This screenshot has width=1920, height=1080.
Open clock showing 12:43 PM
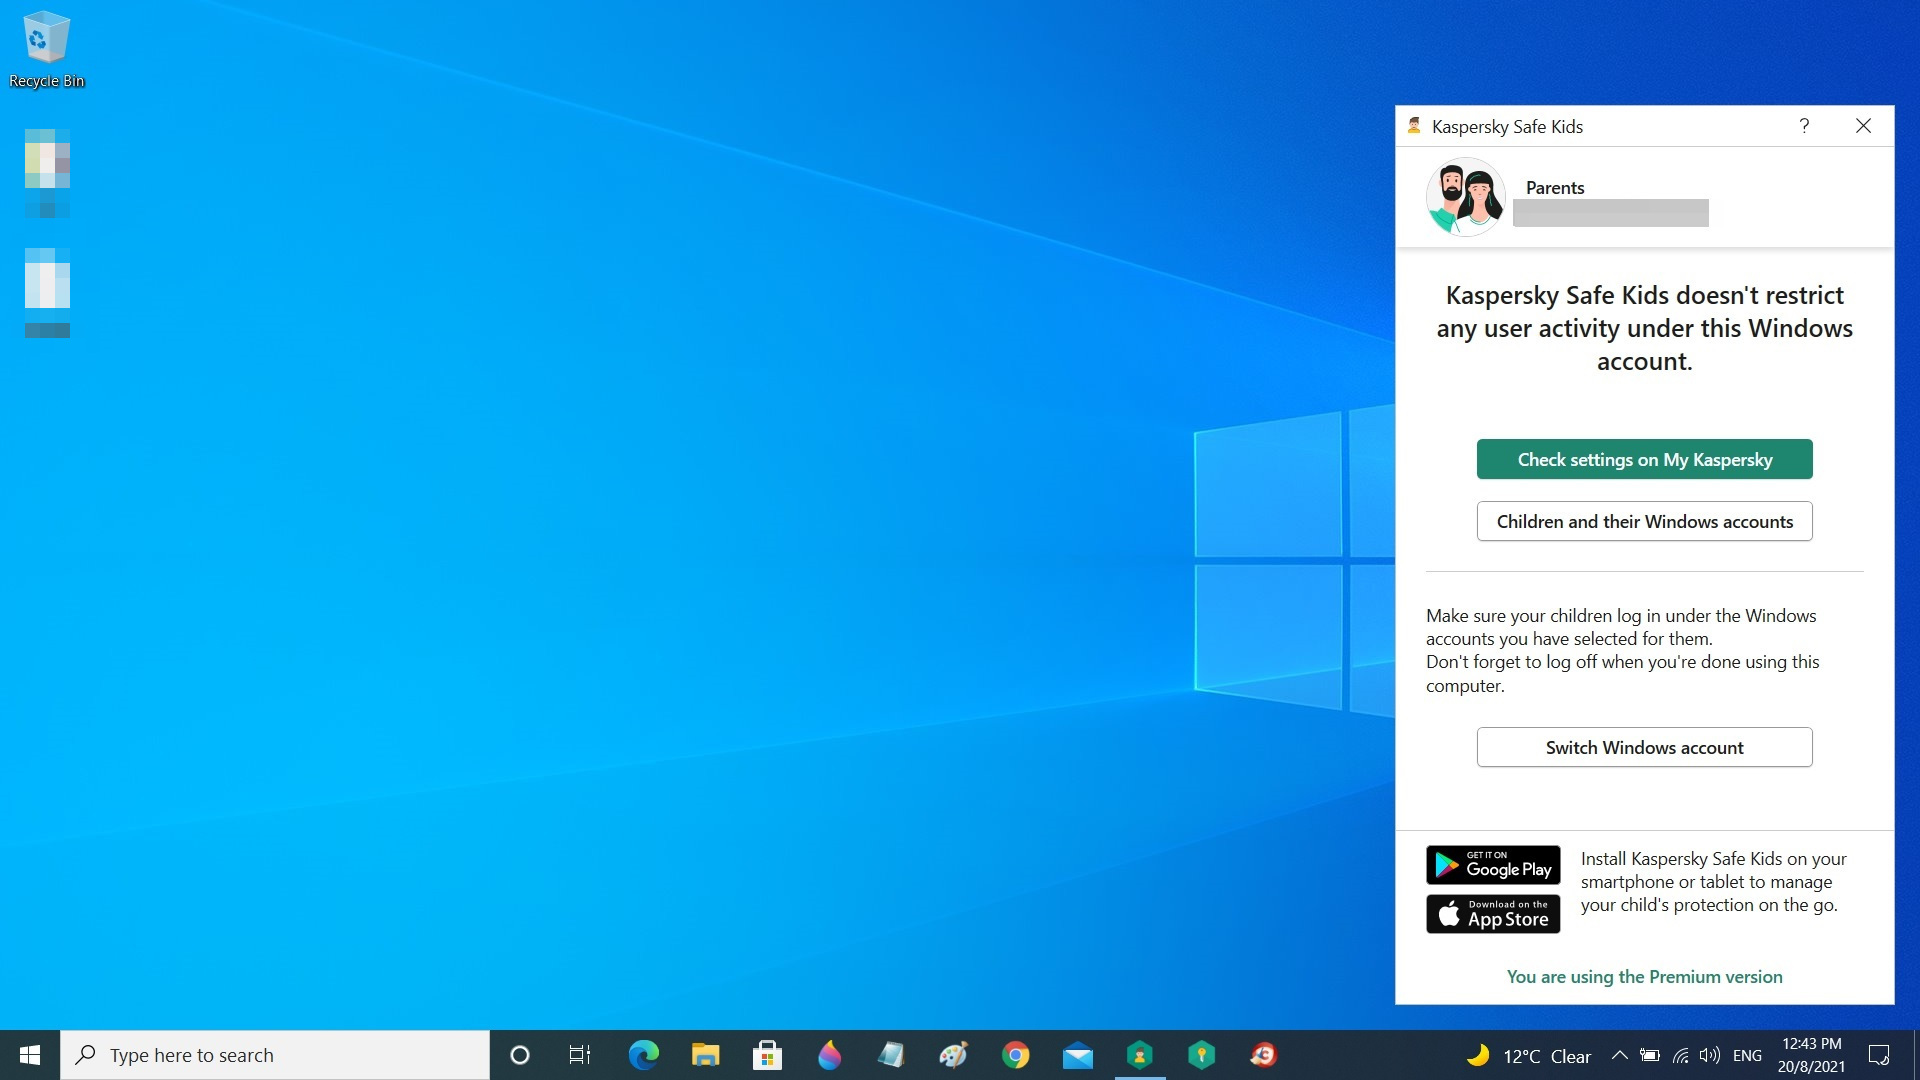1811,1055
